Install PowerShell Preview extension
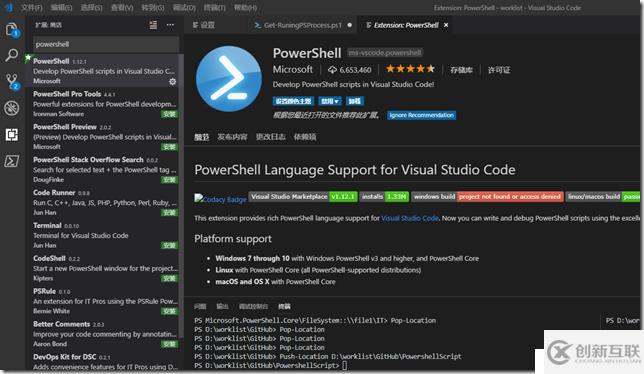This screenshot has width=644, height=374. [169, 147]
